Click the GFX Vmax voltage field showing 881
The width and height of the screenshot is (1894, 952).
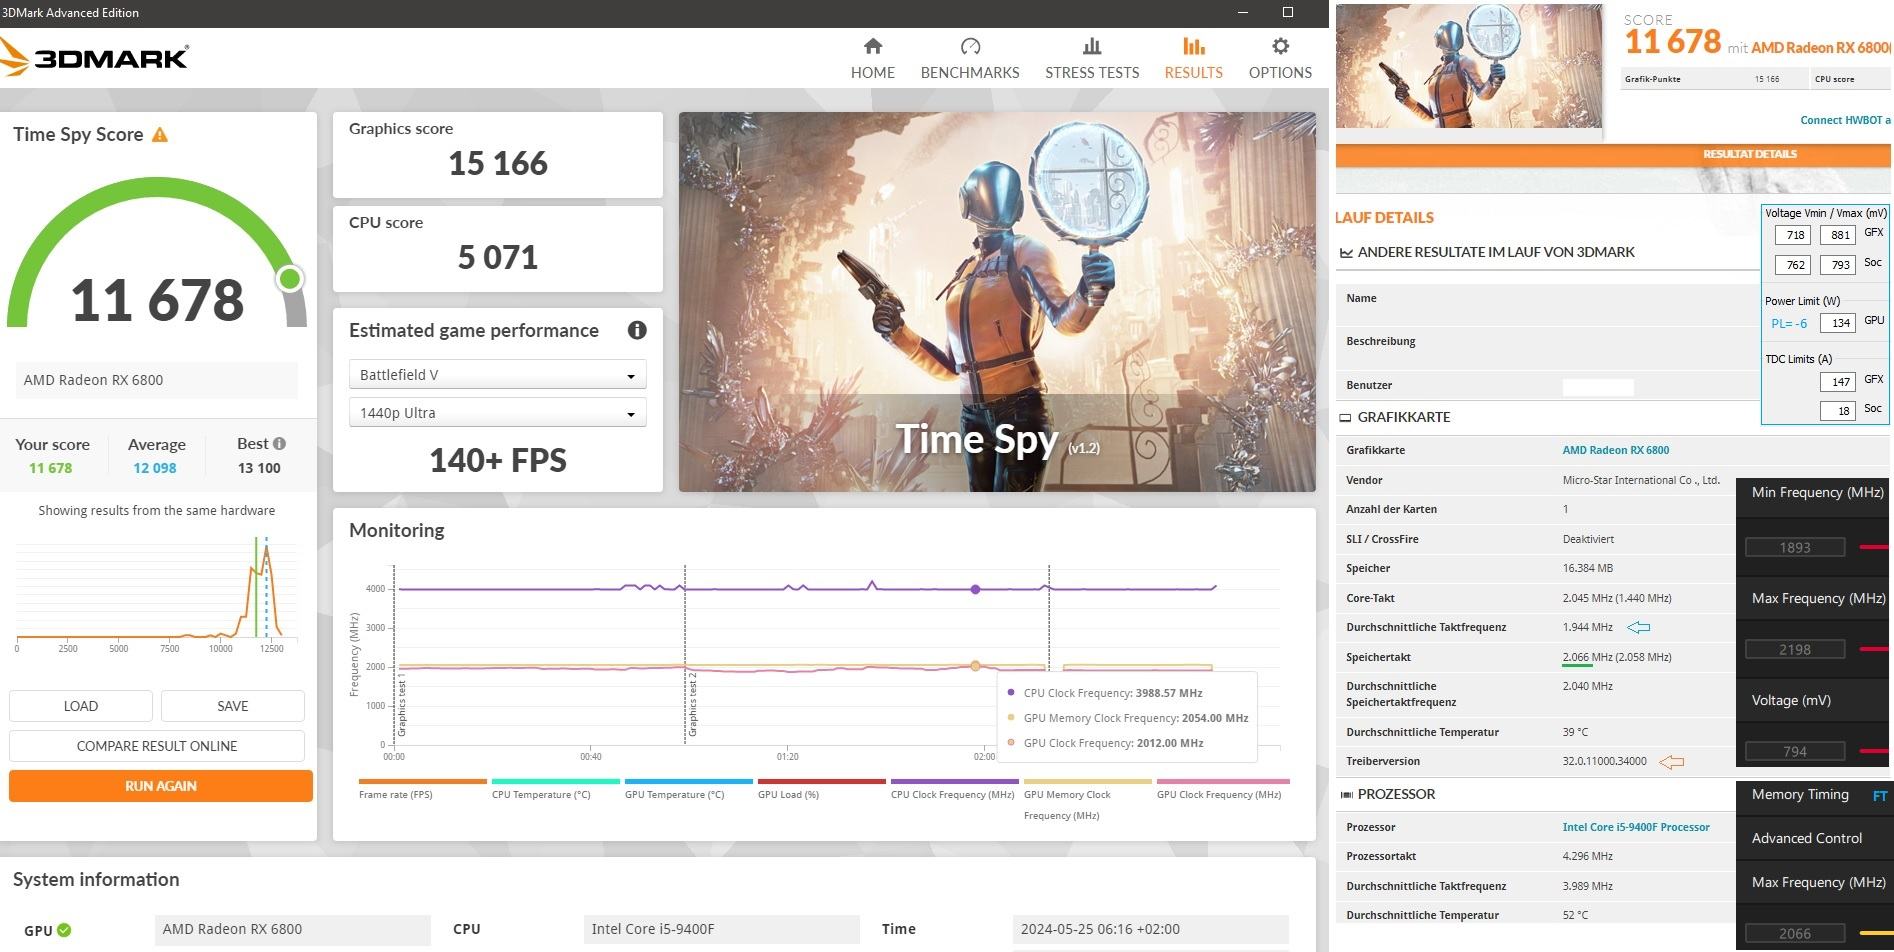pos(1838,235)
